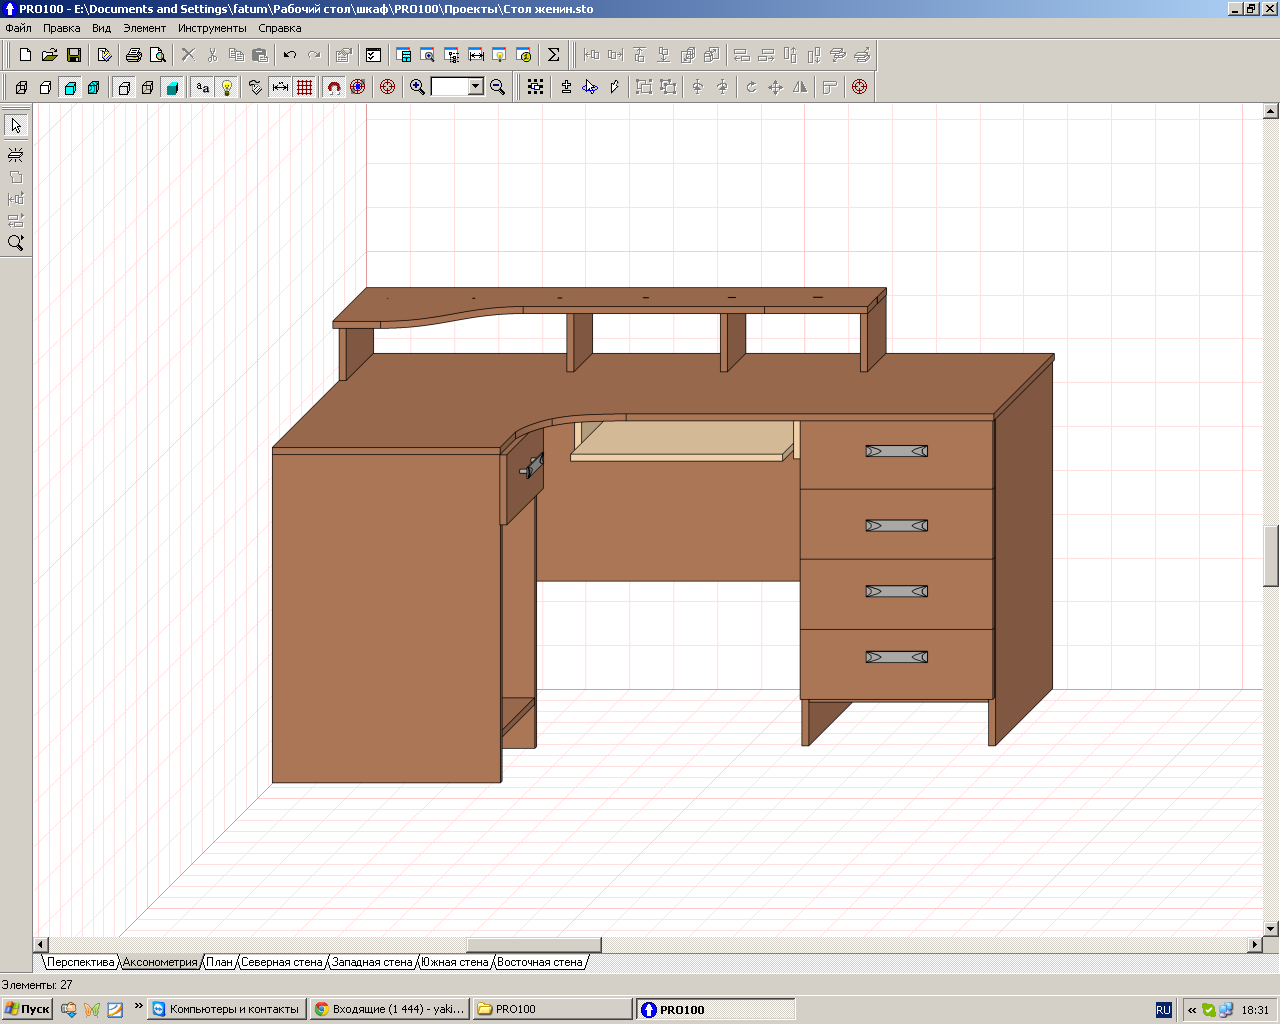Click the red target center-view icon
The image size is (1280, 1024).
coord(388,87)
